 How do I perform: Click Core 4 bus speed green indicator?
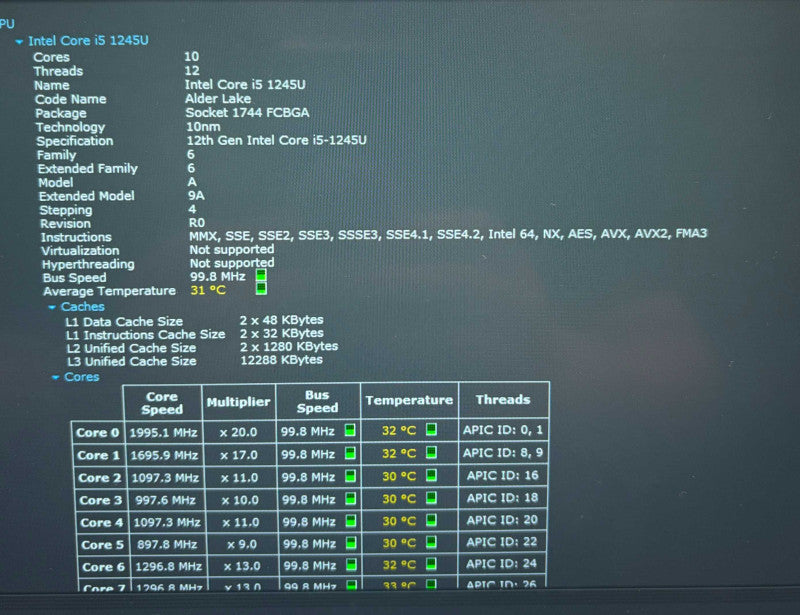[x=351, y=521]
